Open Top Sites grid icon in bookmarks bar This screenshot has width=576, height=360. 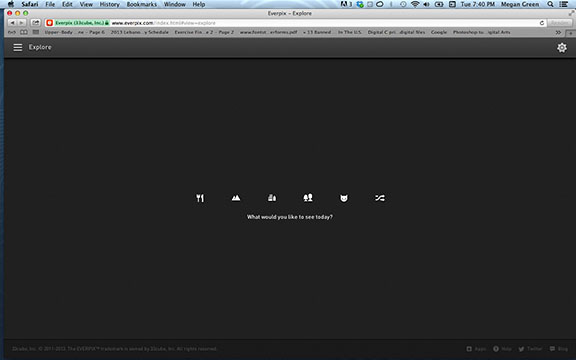(x=36, y=32)
